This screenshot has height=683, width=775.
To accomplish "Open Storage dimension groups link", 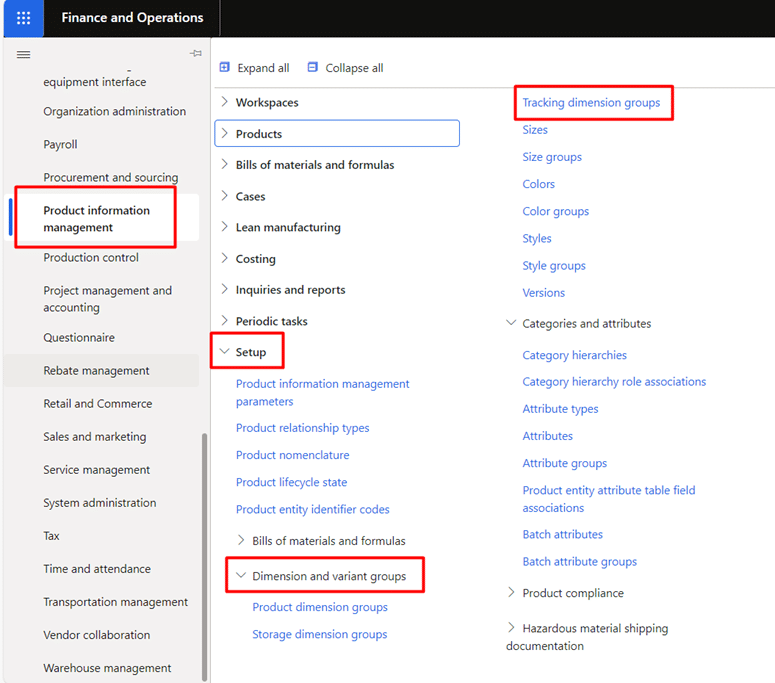I will (320, 634).
